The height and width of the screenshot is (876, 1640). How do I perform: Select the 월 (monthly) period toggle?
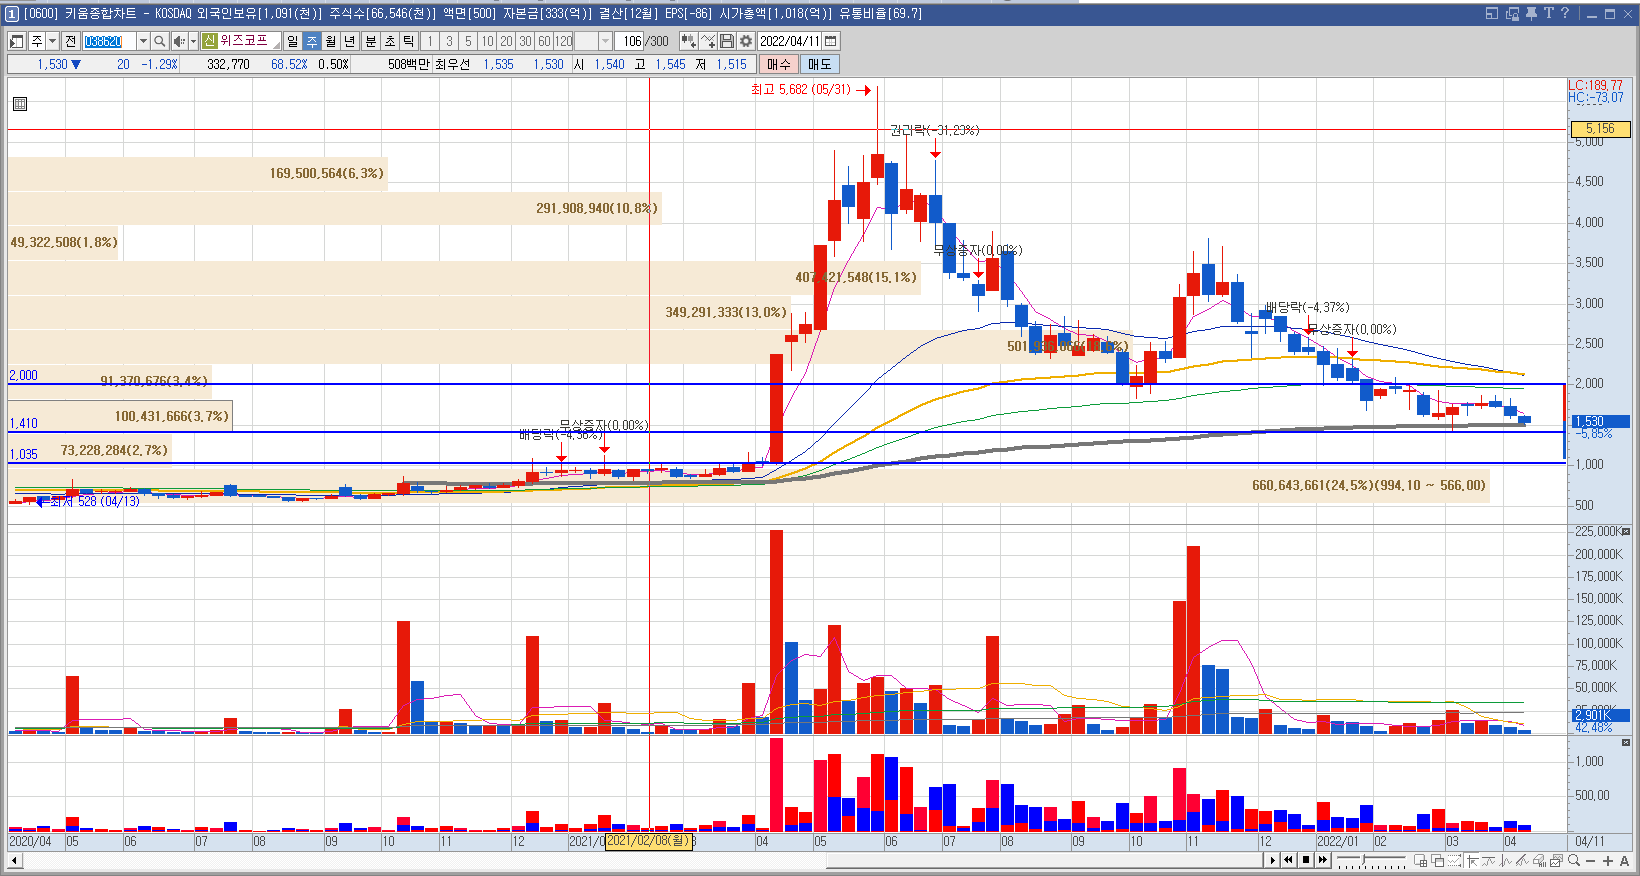pyautogui.click(x=331, y=41)
